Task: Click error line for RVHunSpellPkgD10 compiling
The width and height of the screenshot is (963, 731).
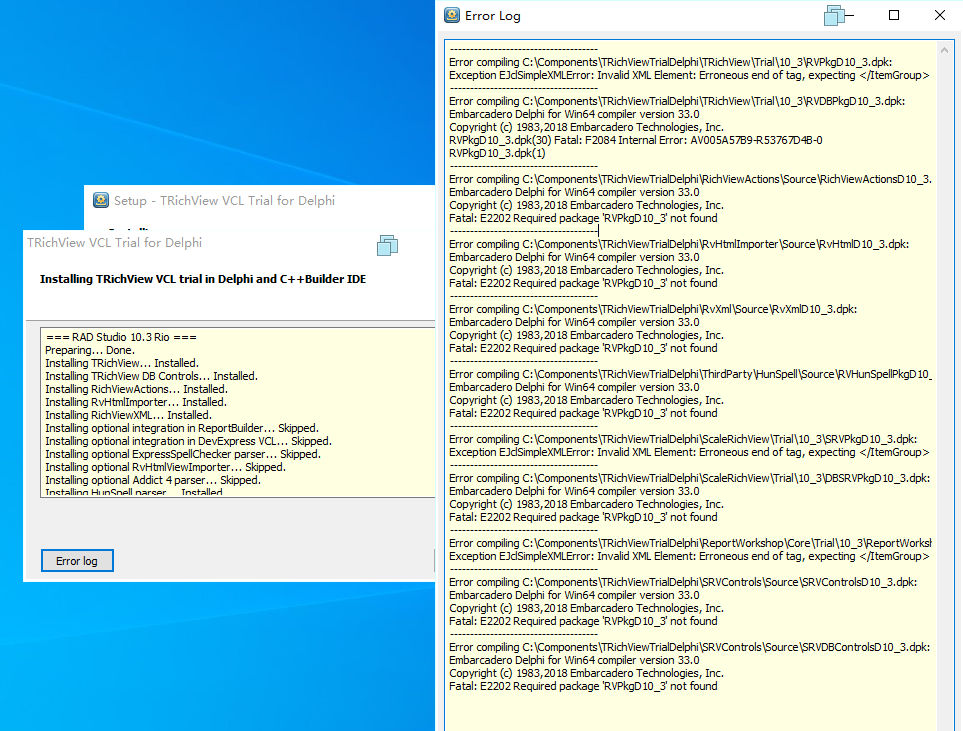Action: click(690, 374)
